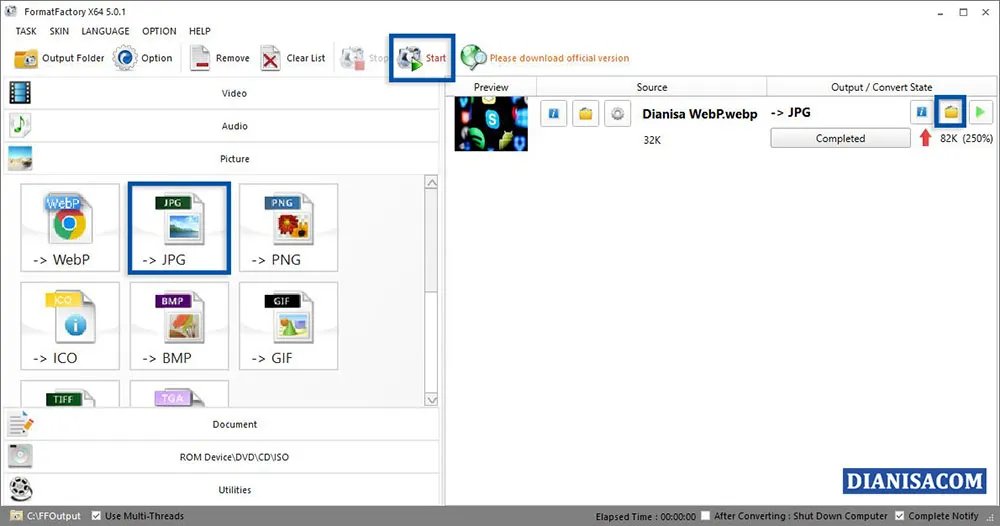This screenshot has width=1000, height=526.
Task: Click the green play output icon
Action: (980, 112)
